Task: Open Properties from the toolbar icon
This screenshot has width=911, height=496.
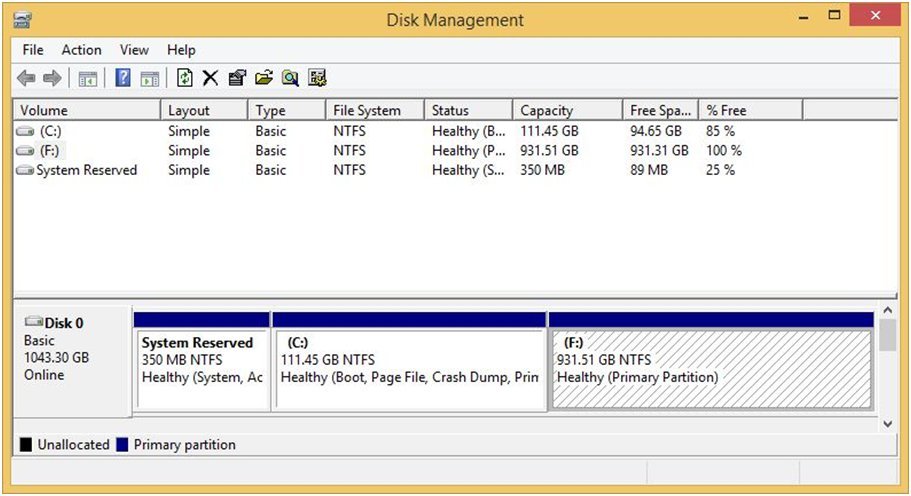Action: pos(237,78)
